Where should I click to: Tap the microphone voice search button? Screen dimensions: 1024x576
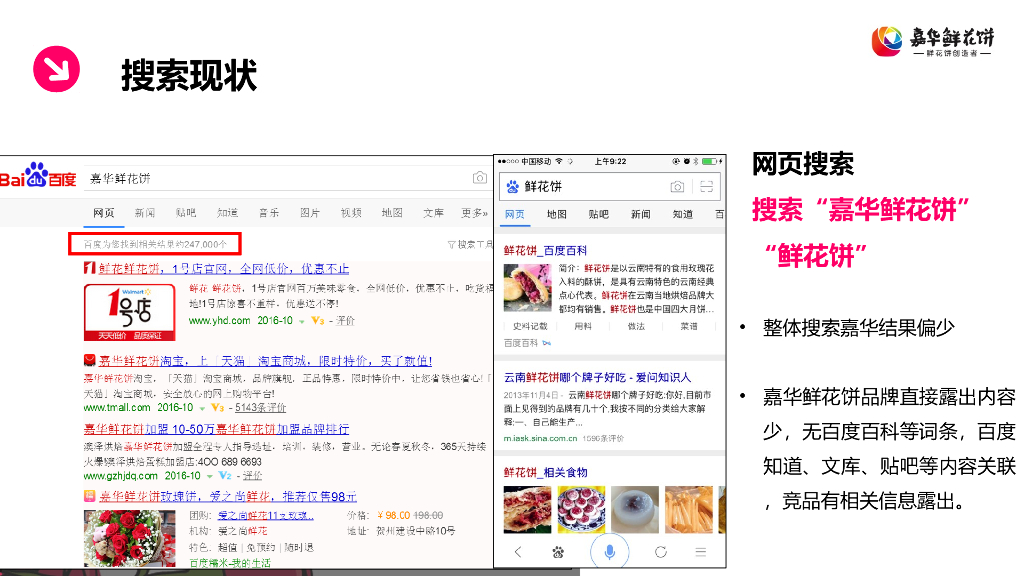coord(609,552)
